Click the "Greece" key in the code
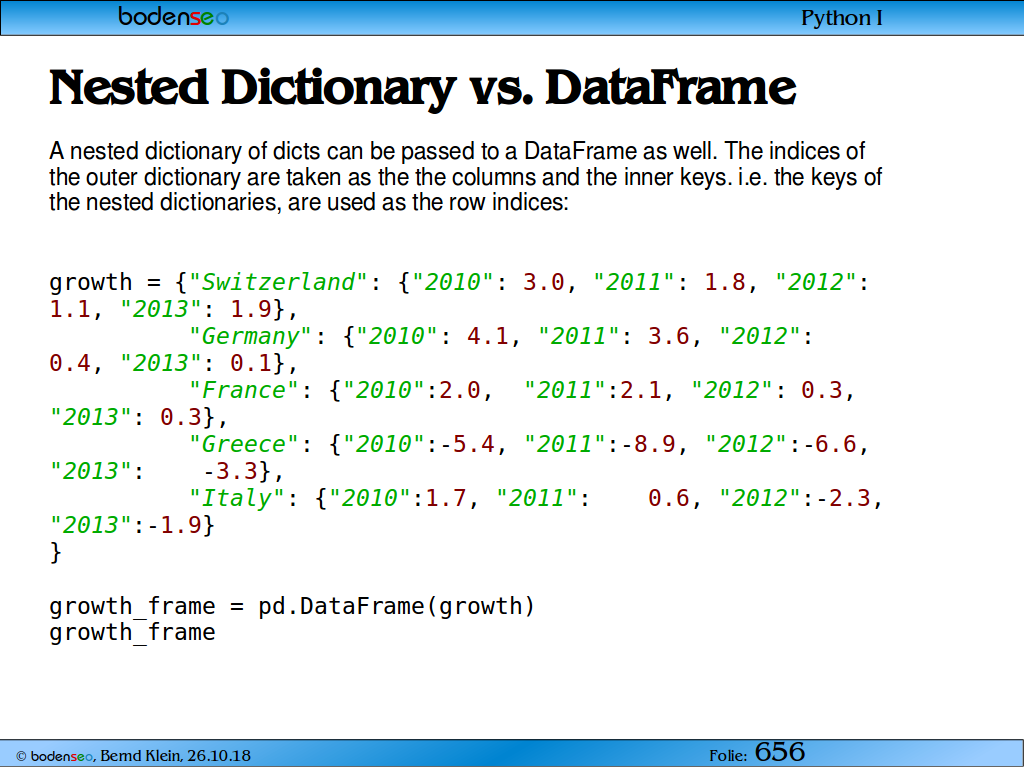The width and height of the screenshot is (1024, 768). pyautogui.click(x=244, y=445)
